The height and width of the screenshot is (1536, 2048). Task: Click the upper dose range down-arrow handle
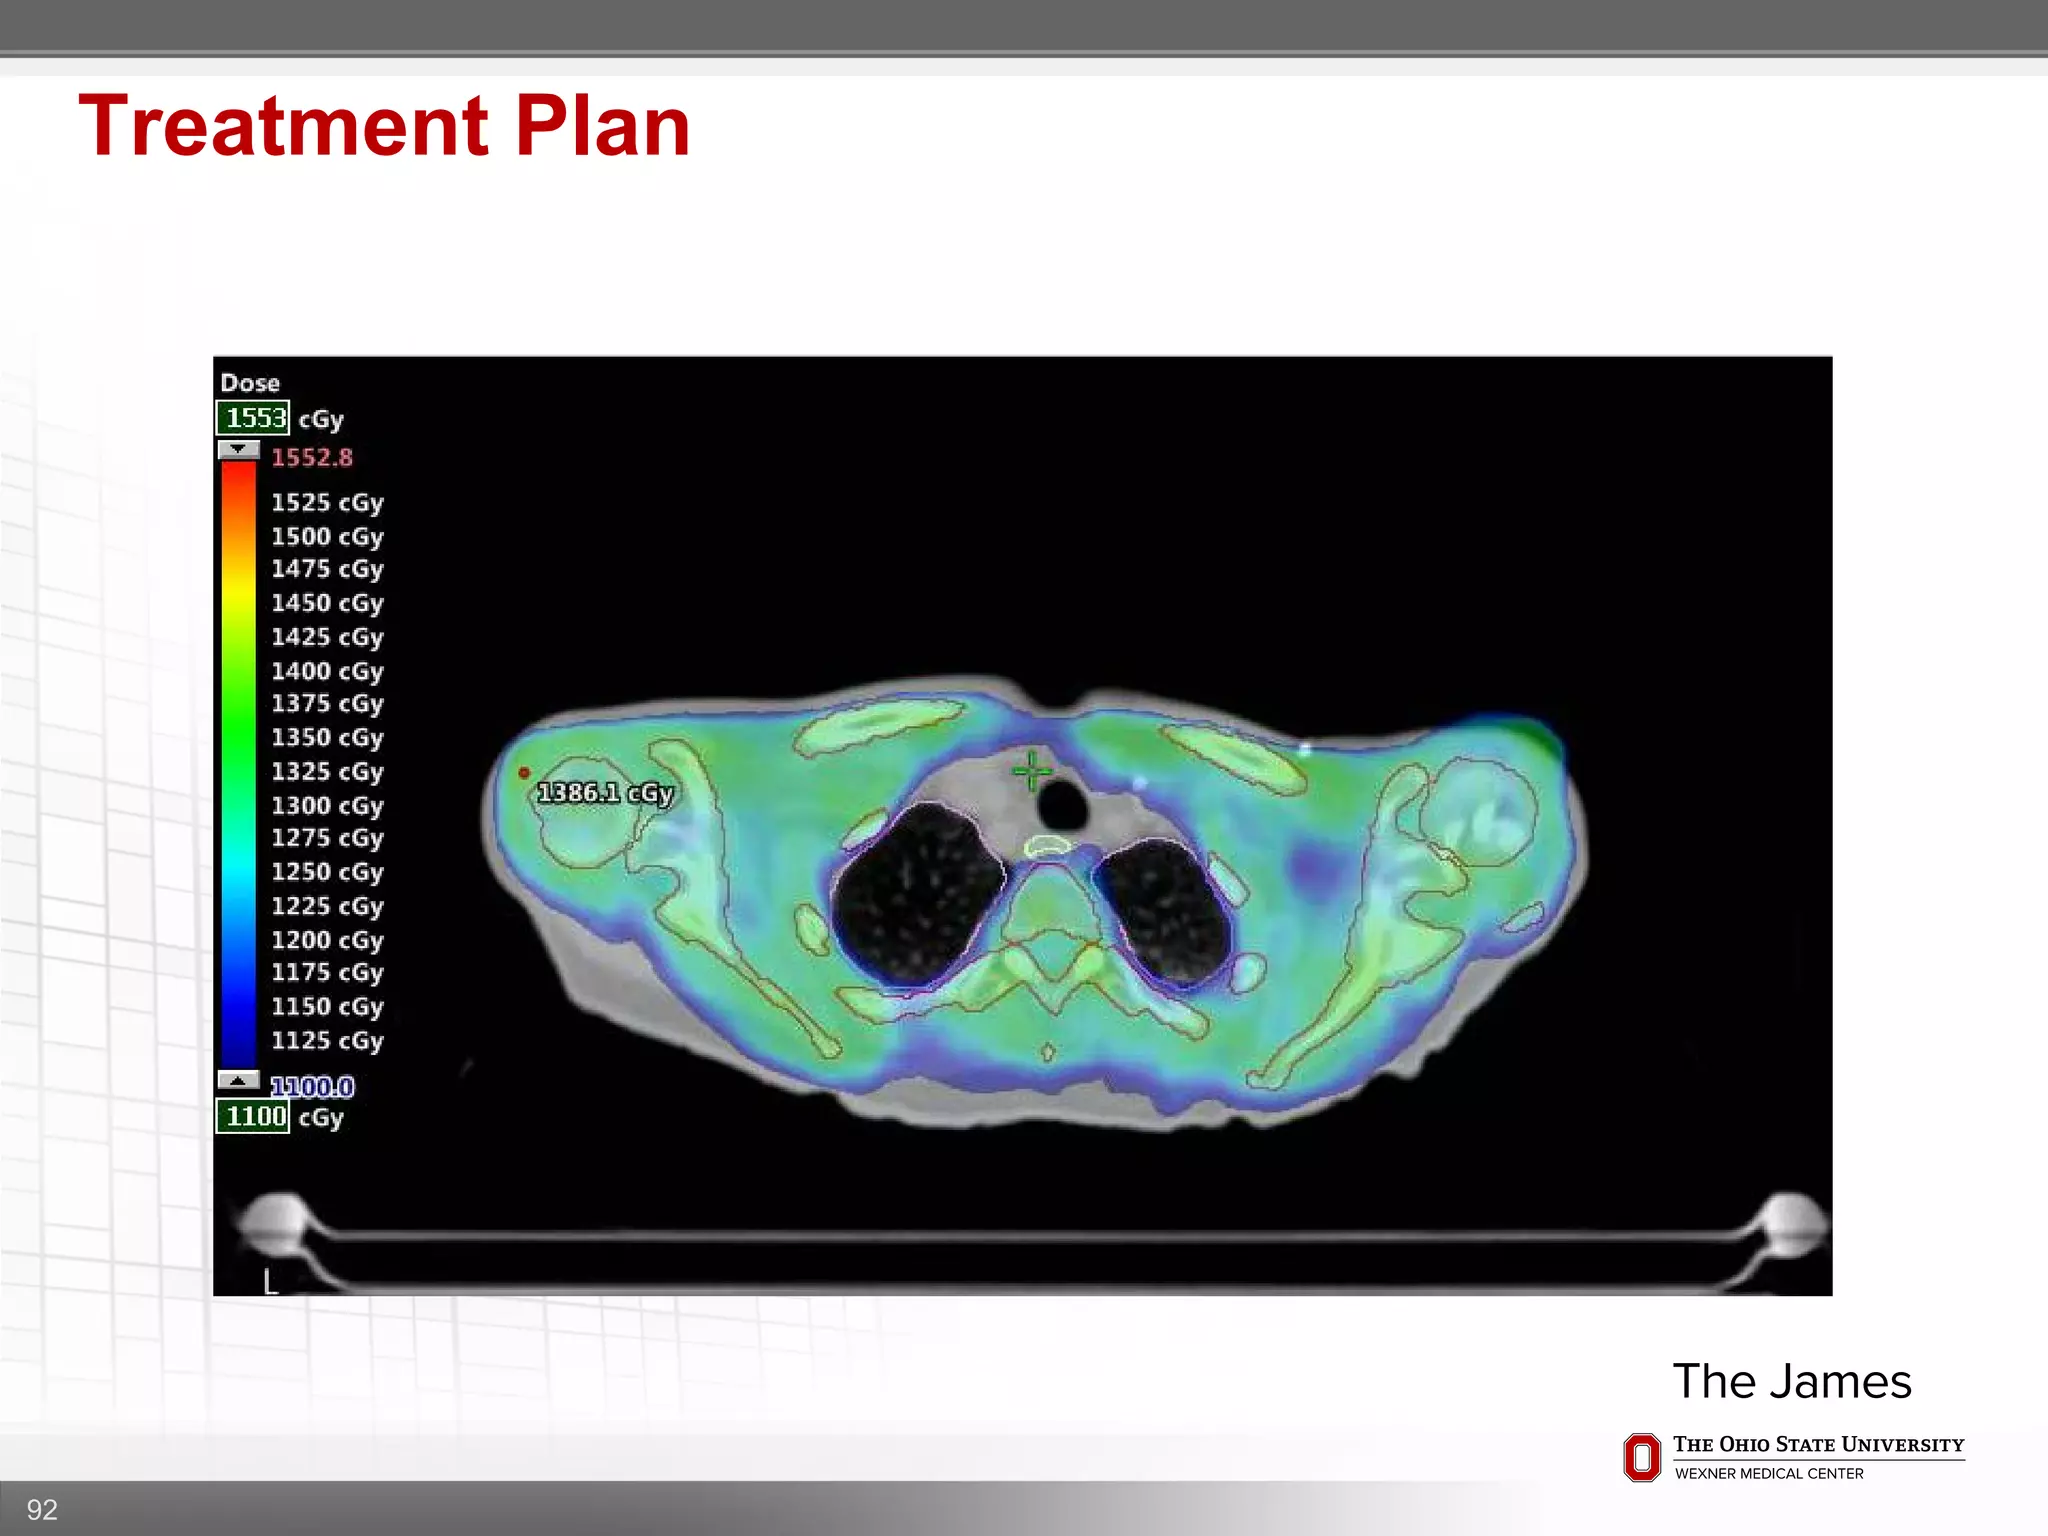tap(239, 450)
